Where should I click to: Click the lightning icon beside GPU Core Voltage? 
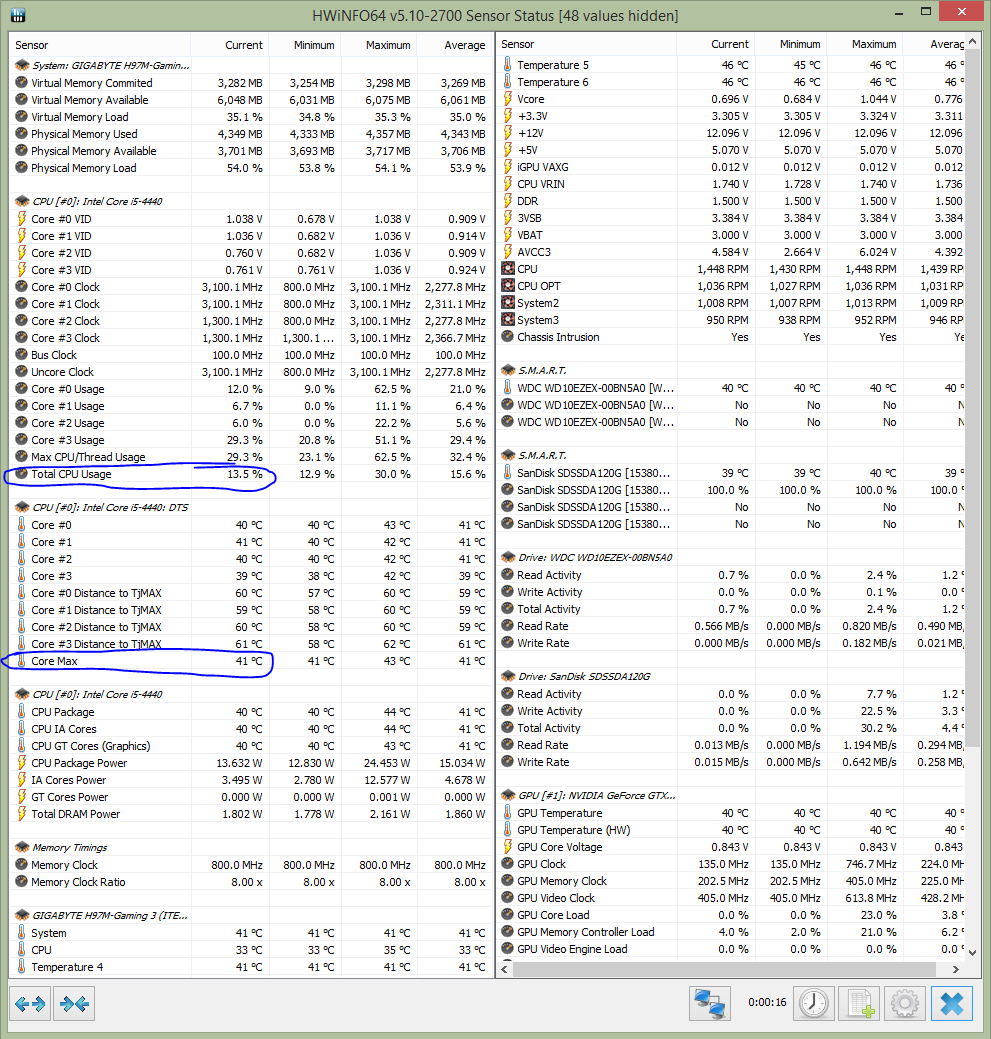[507, 847]
